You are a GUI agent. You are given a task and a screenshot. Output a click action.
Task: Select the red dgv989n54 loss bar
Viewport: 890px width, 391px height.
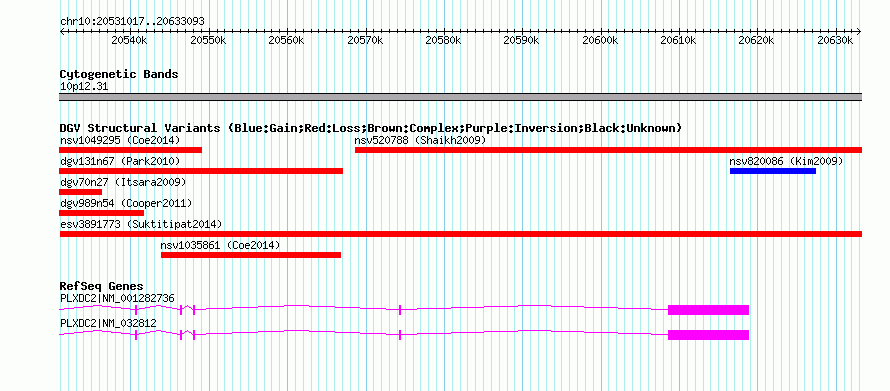102,213
